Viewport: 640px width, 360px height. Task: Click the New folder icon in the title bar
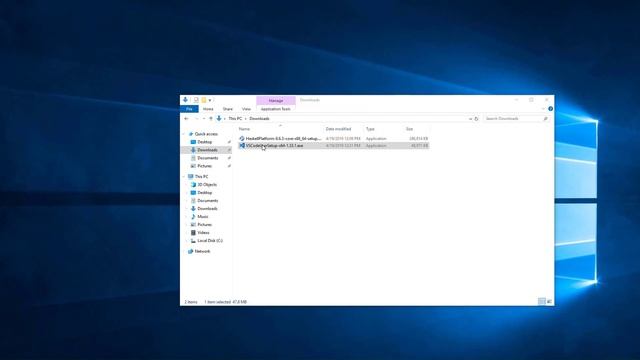(x=204, y=100)
